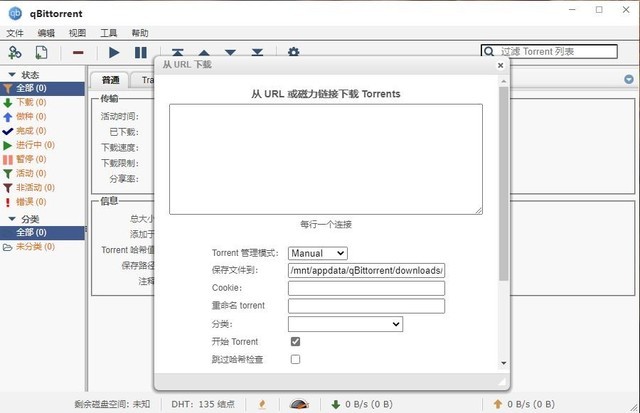Viewport: 640px width, 413px height.
Task: Open the 视图 menu
Action: tap(77, 33)
